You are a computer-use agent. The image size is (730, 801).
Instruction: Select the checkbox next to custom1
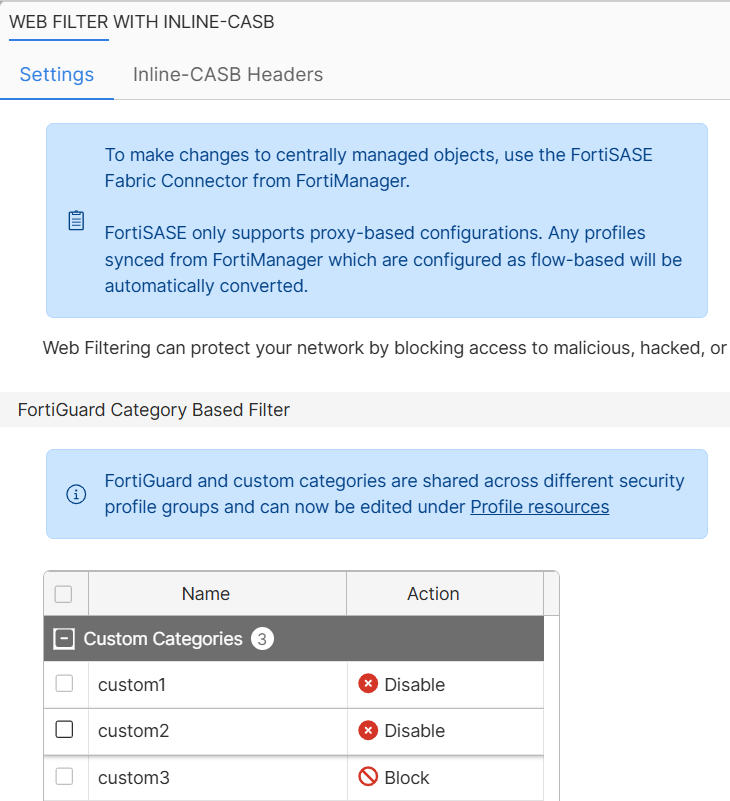(x=65, y=684)
